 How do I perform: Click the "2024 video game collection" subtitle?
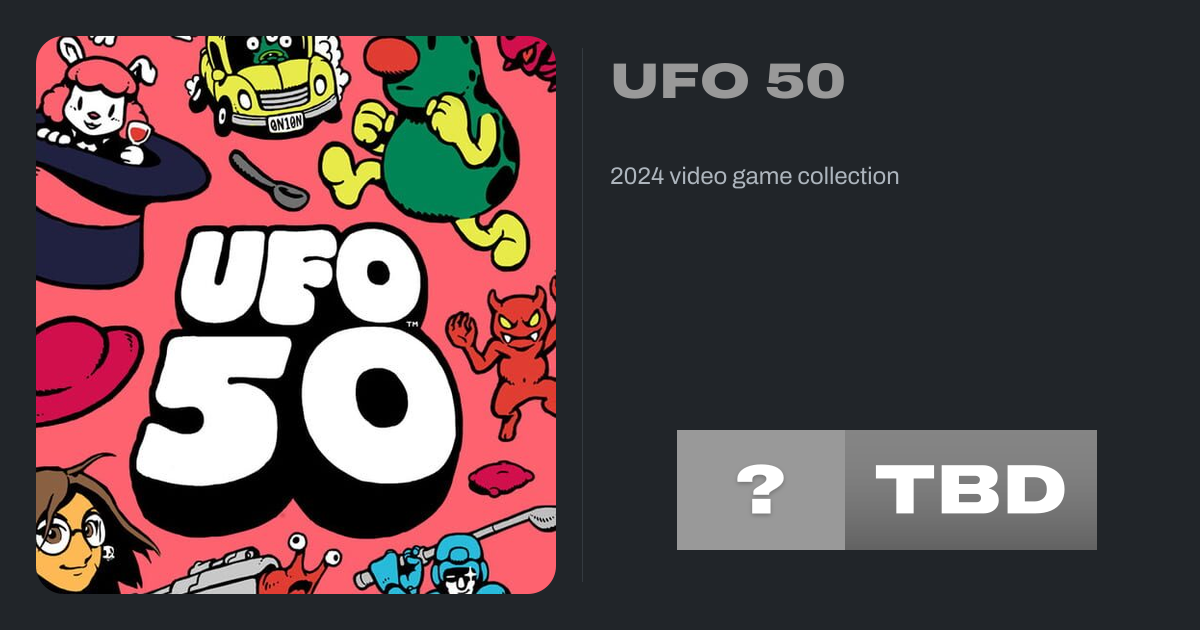[754, 177]
